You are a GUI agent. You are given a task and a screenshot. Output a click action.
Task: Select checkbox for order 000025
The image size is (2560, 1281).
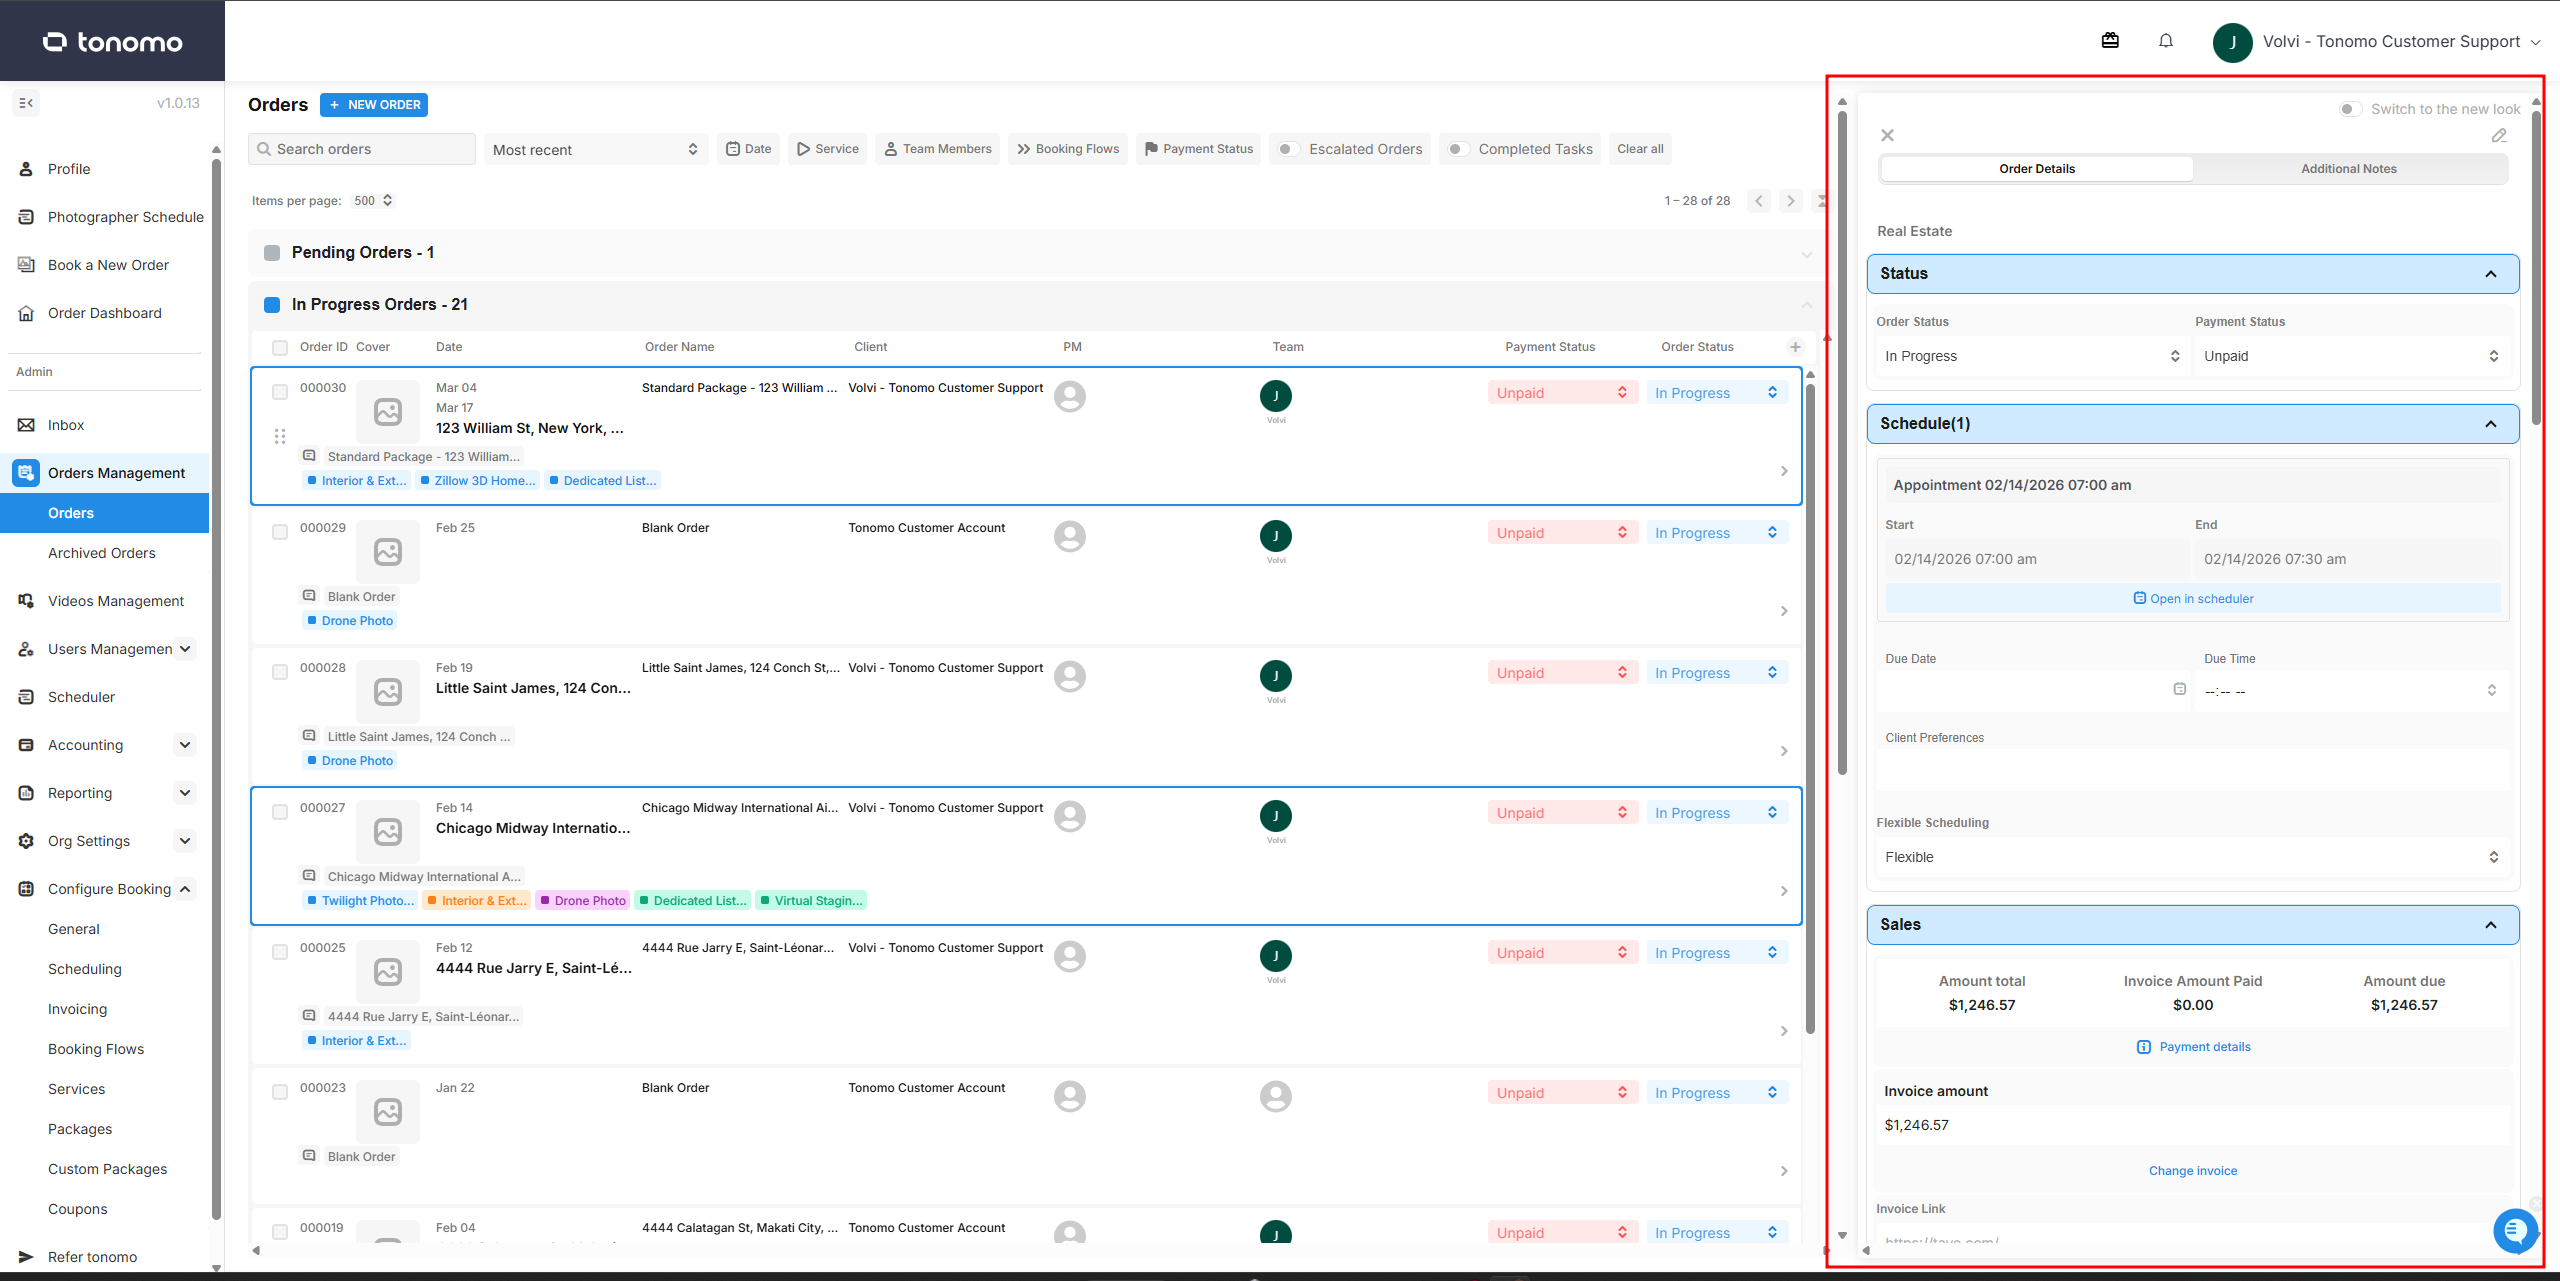point(280,952)
